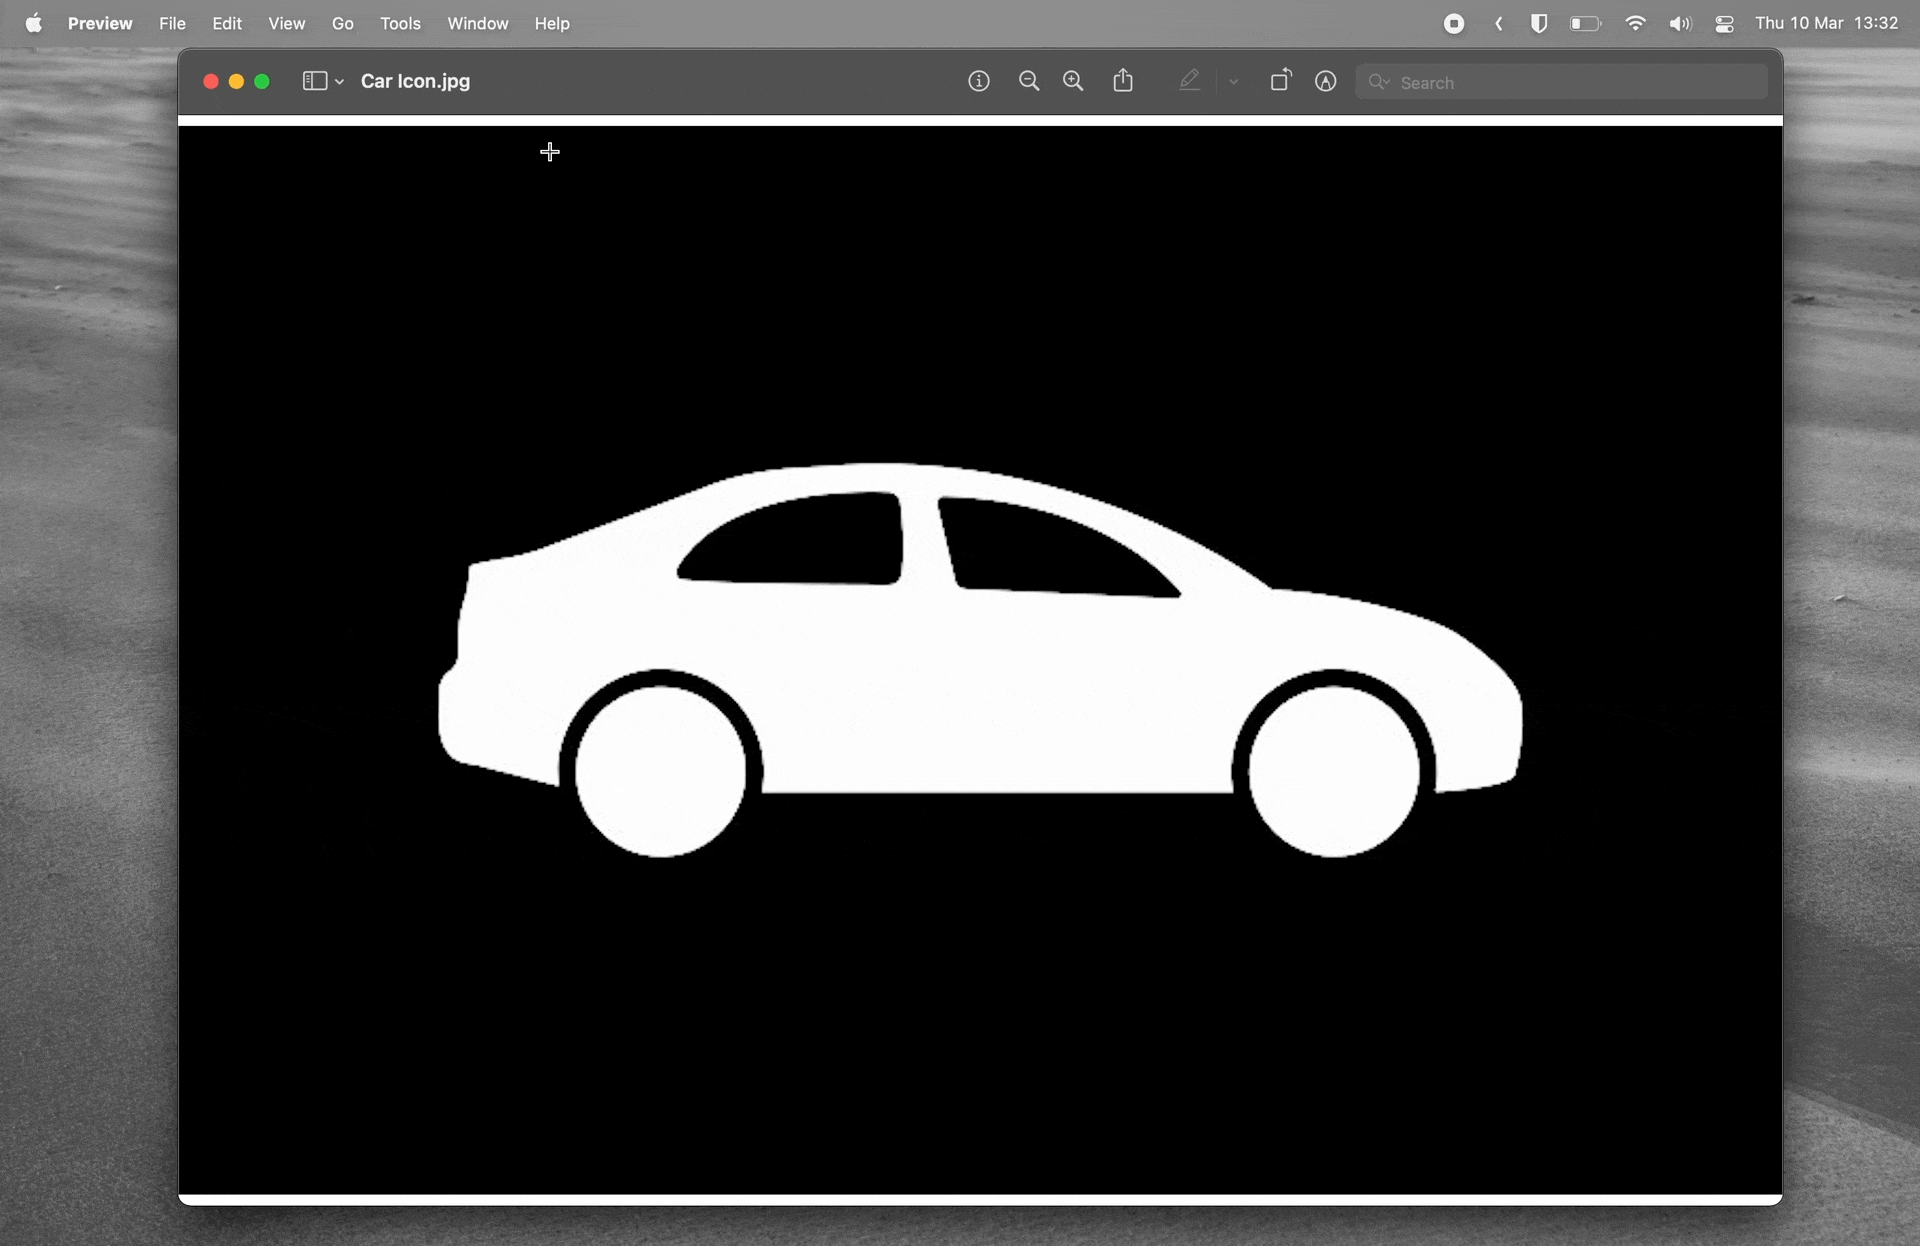Click the Car Icon.jpg filename label
The width and height of the screenshot is (1920, 1246).
(x=414, y=81)
